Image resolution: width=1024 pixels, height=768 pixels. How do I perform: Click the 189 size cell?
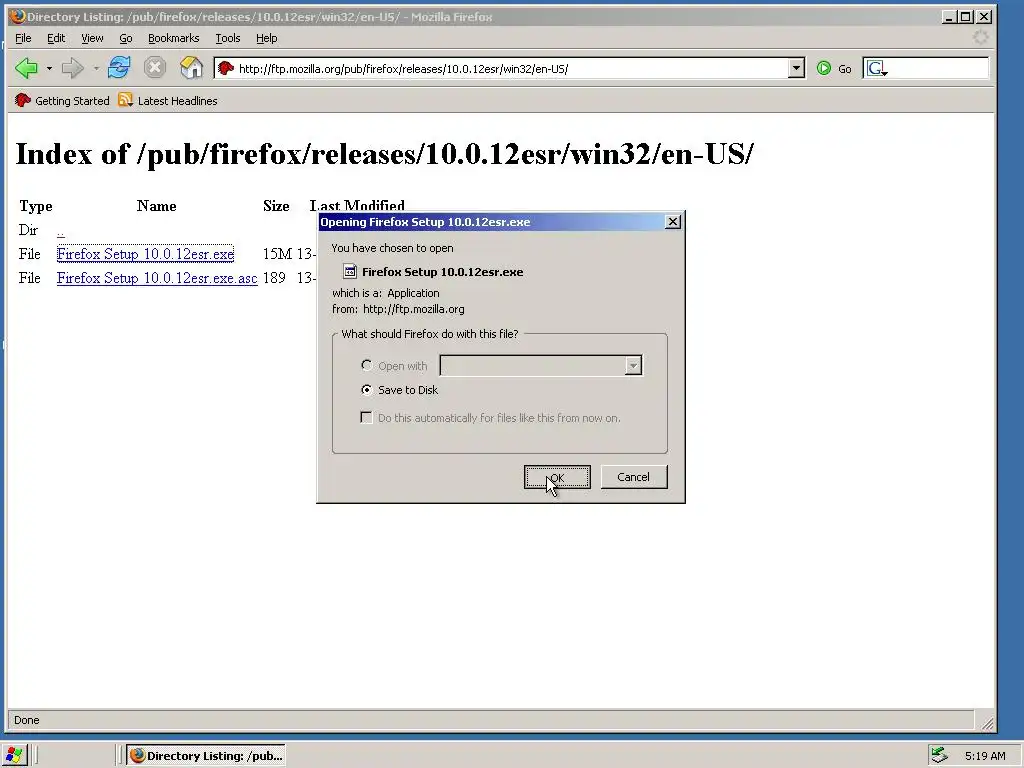click(274, 278)
